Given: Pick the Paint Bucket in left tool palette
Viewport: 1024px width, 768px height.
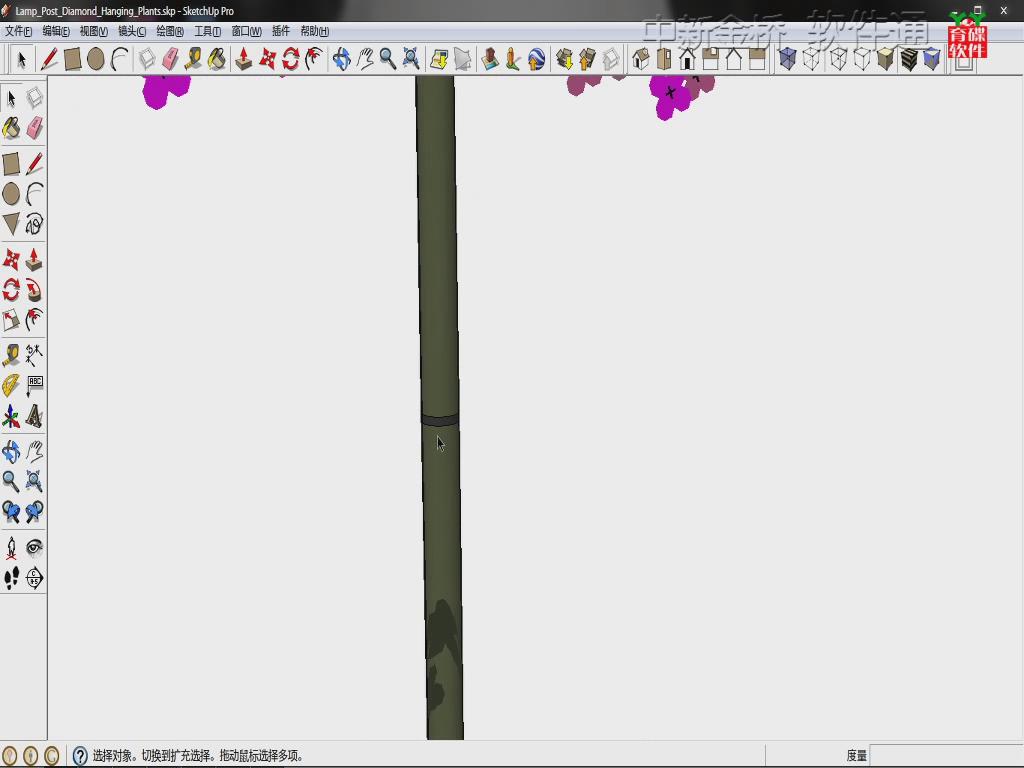Looking at the screenshot, I should (11, 128).
